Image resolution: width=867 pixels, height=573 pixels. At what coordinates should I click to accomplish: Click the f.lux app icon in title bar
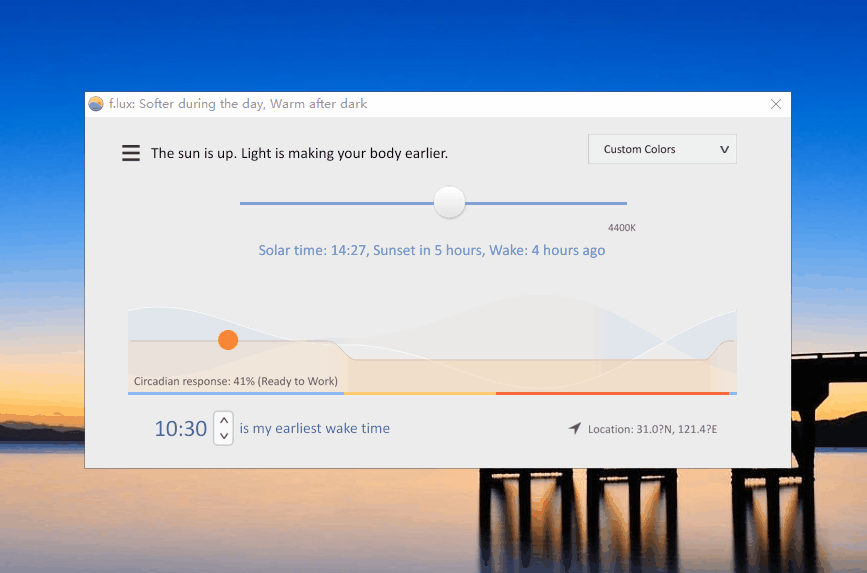click(x=96, y=104)
